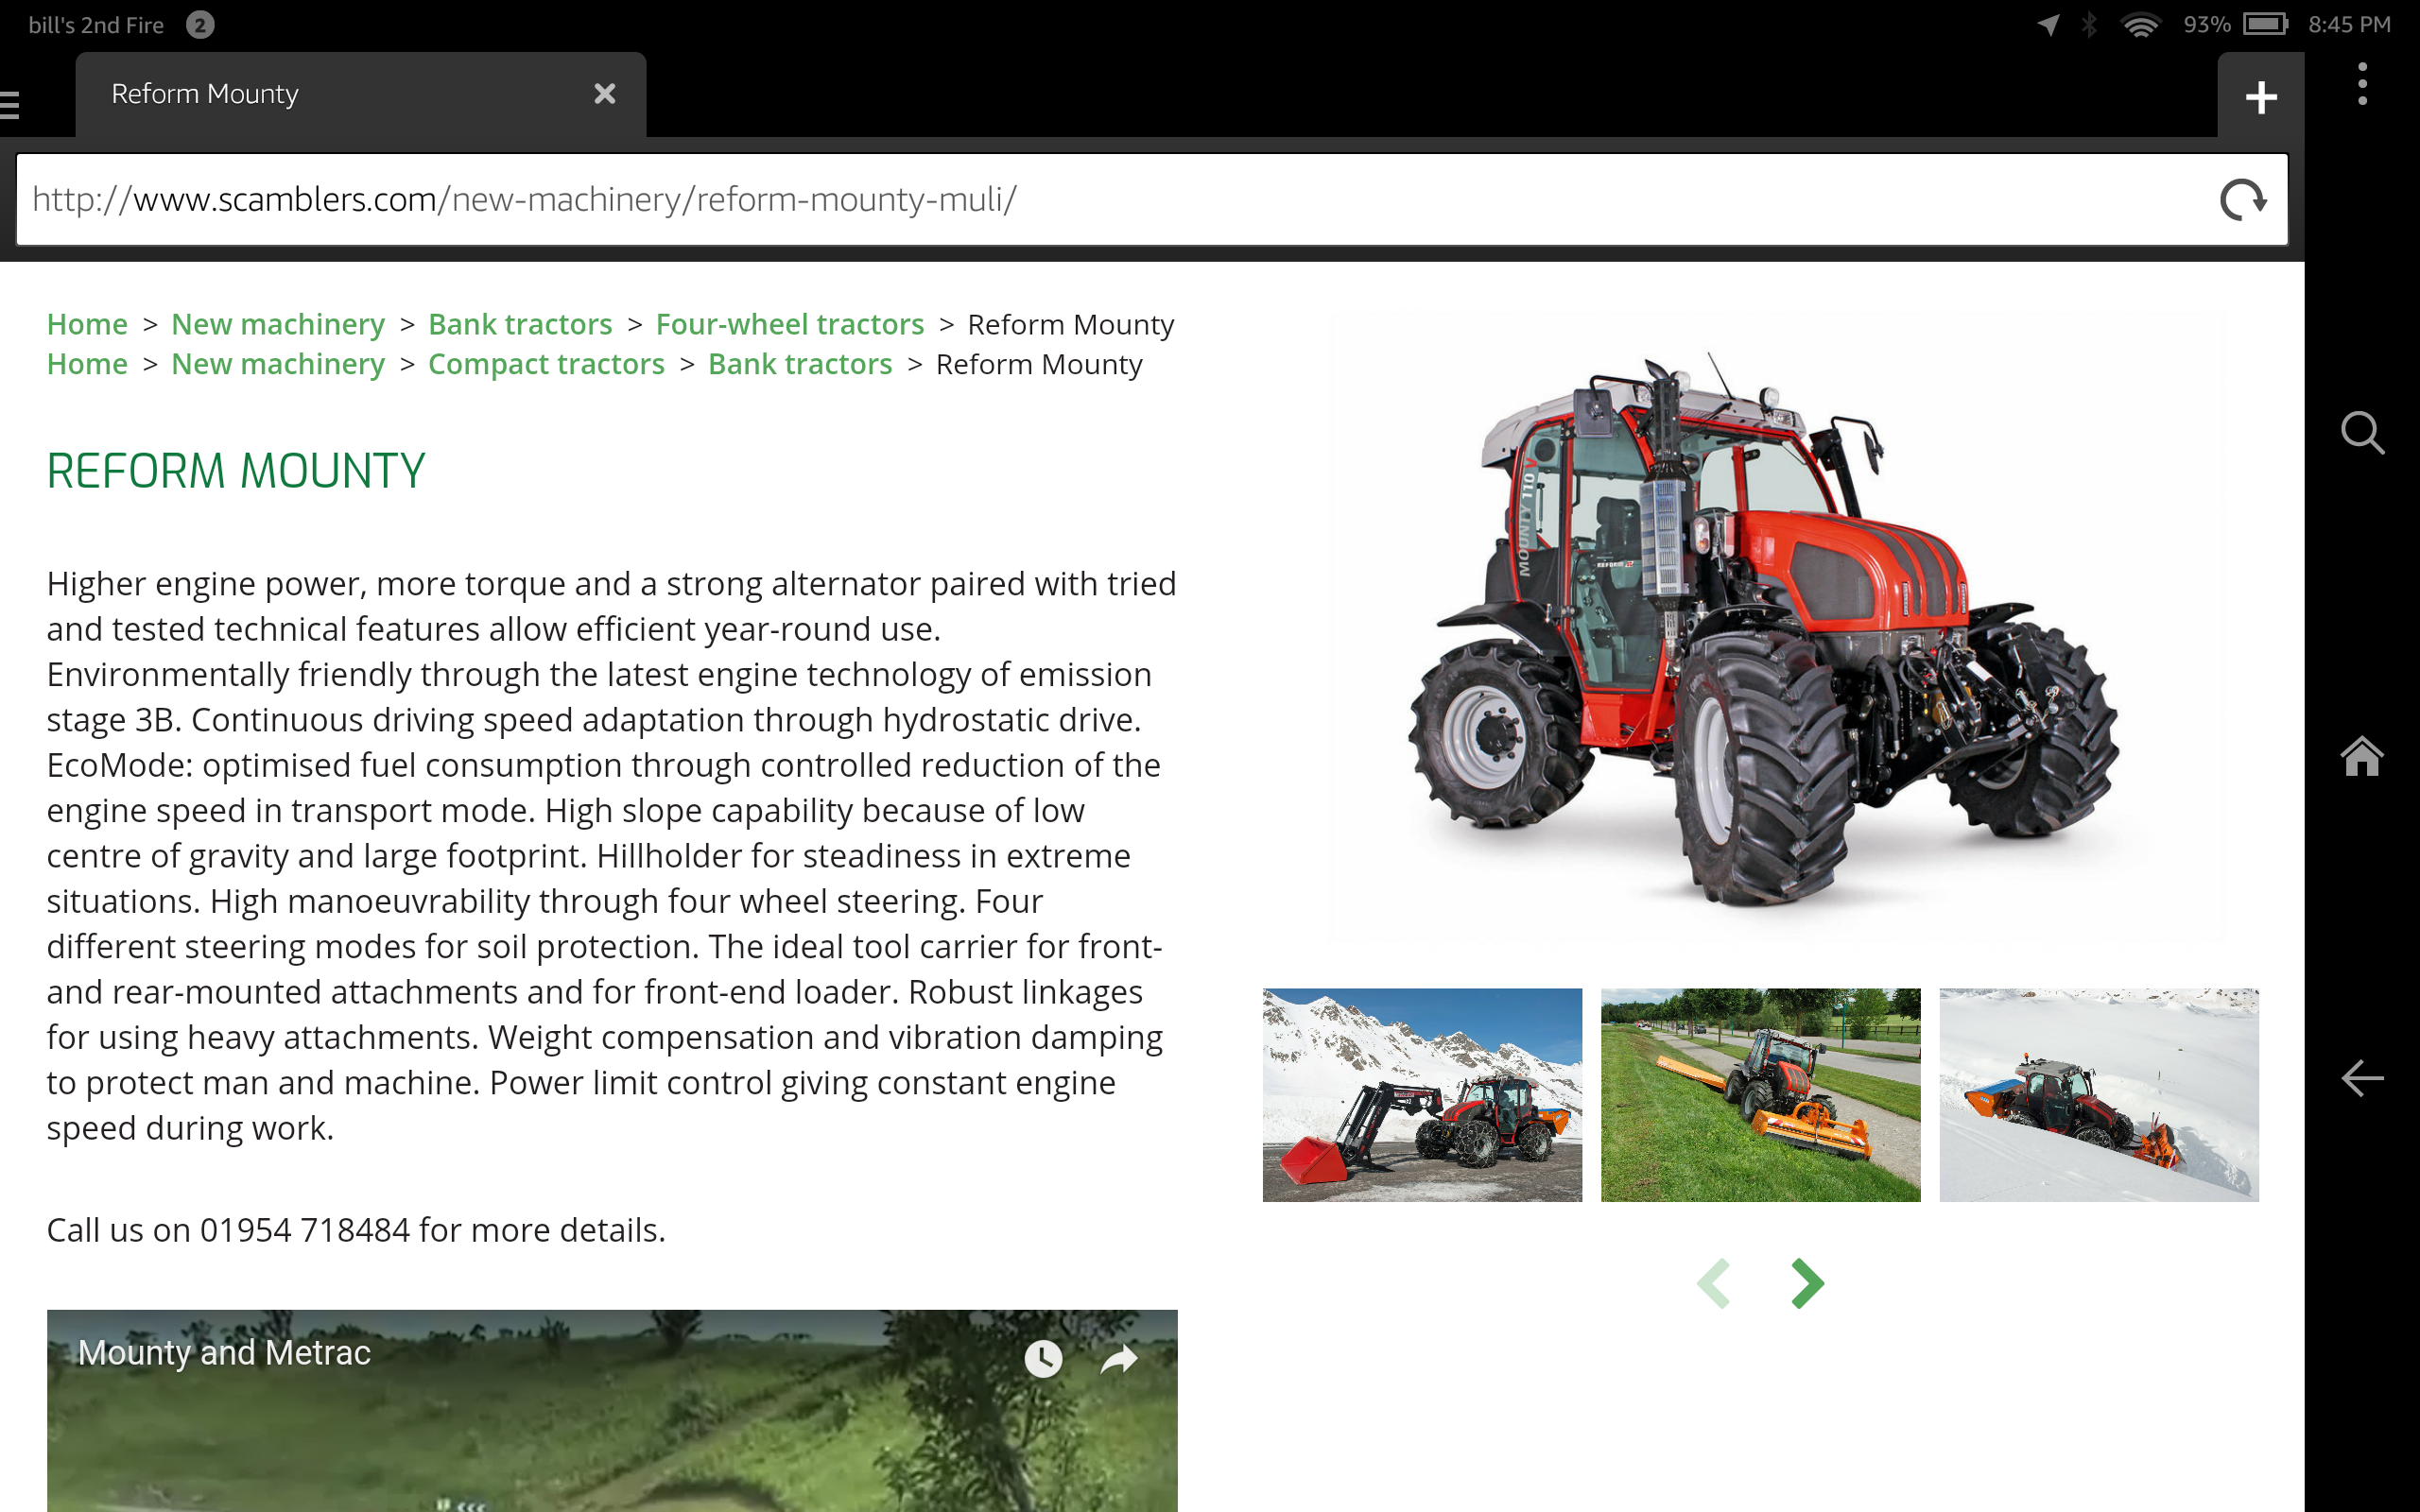Open the hamburger menu at top left
The width and height of the screenshot is (2420, 1512).
(x=10, y=104)
